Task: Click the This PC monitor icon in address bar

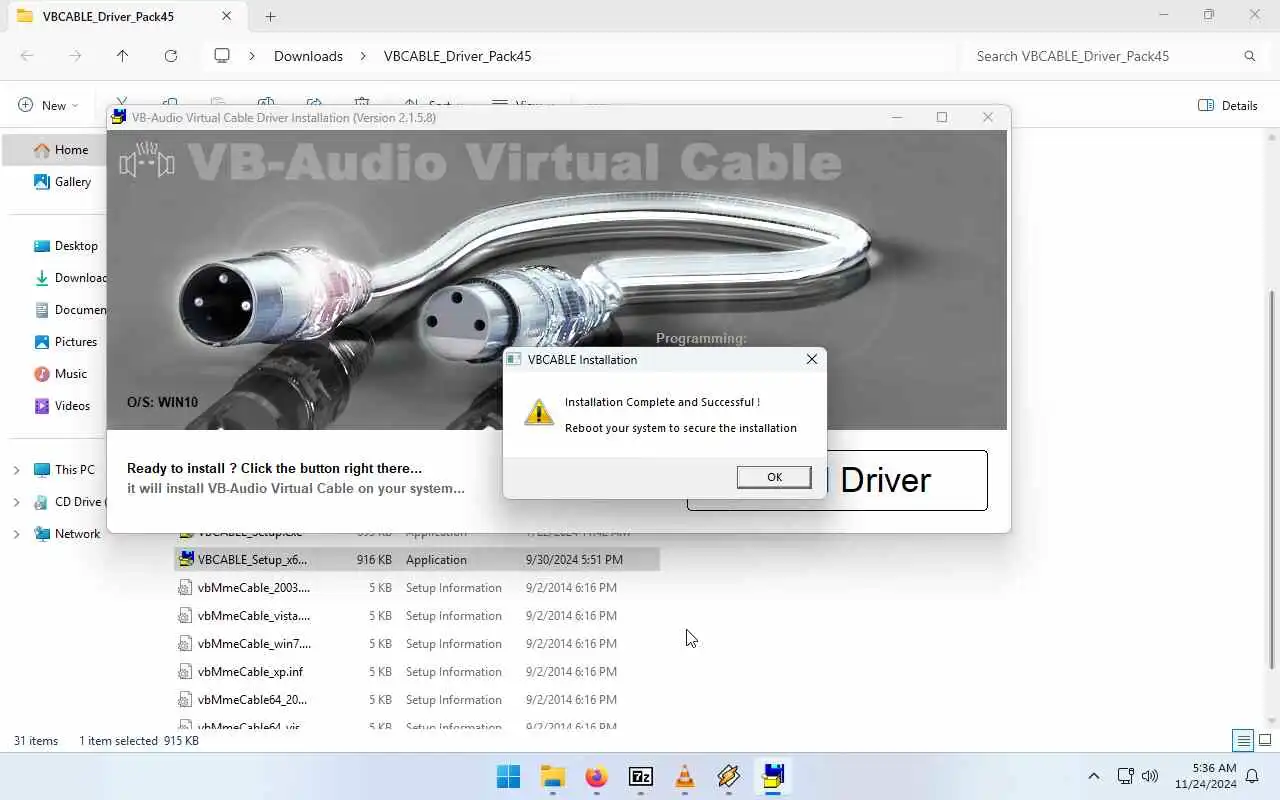Action: 222,56
